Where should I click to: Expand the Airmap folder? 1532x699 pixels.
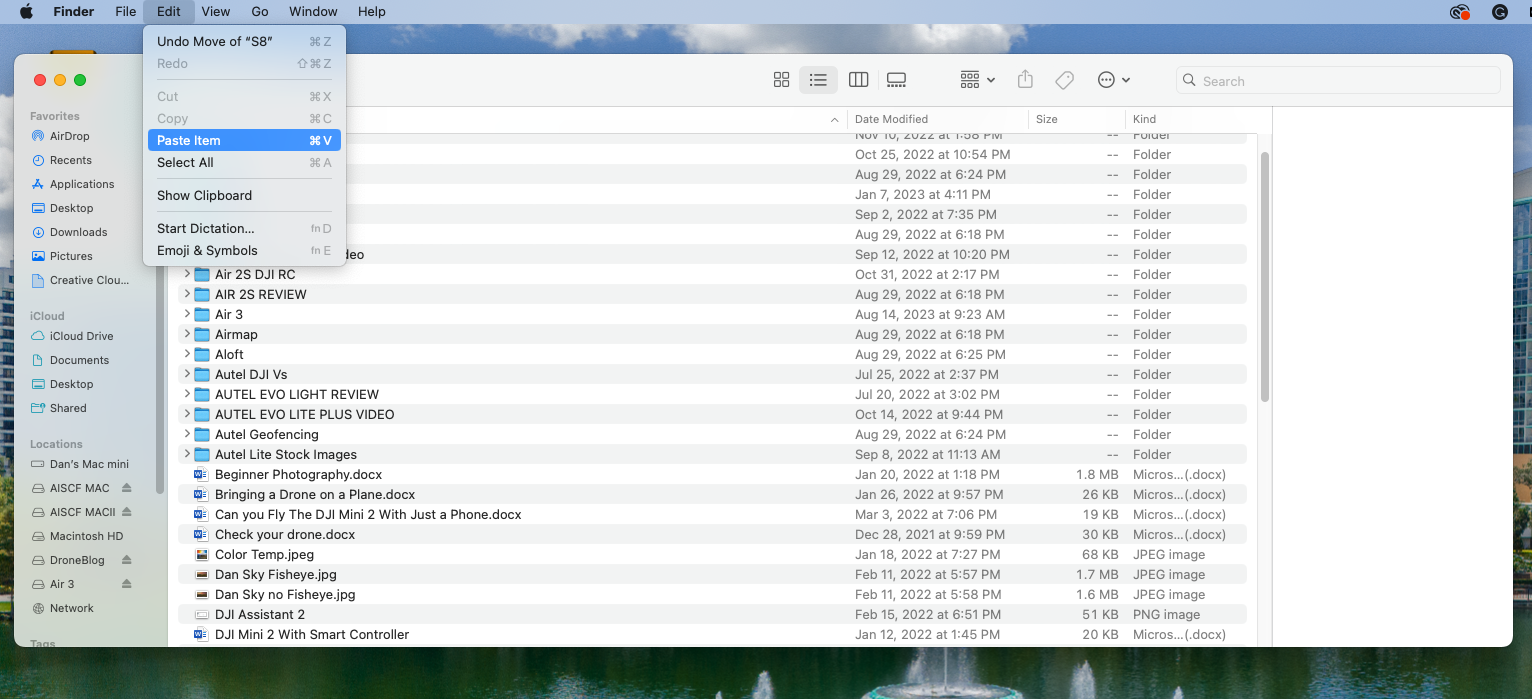187,334
